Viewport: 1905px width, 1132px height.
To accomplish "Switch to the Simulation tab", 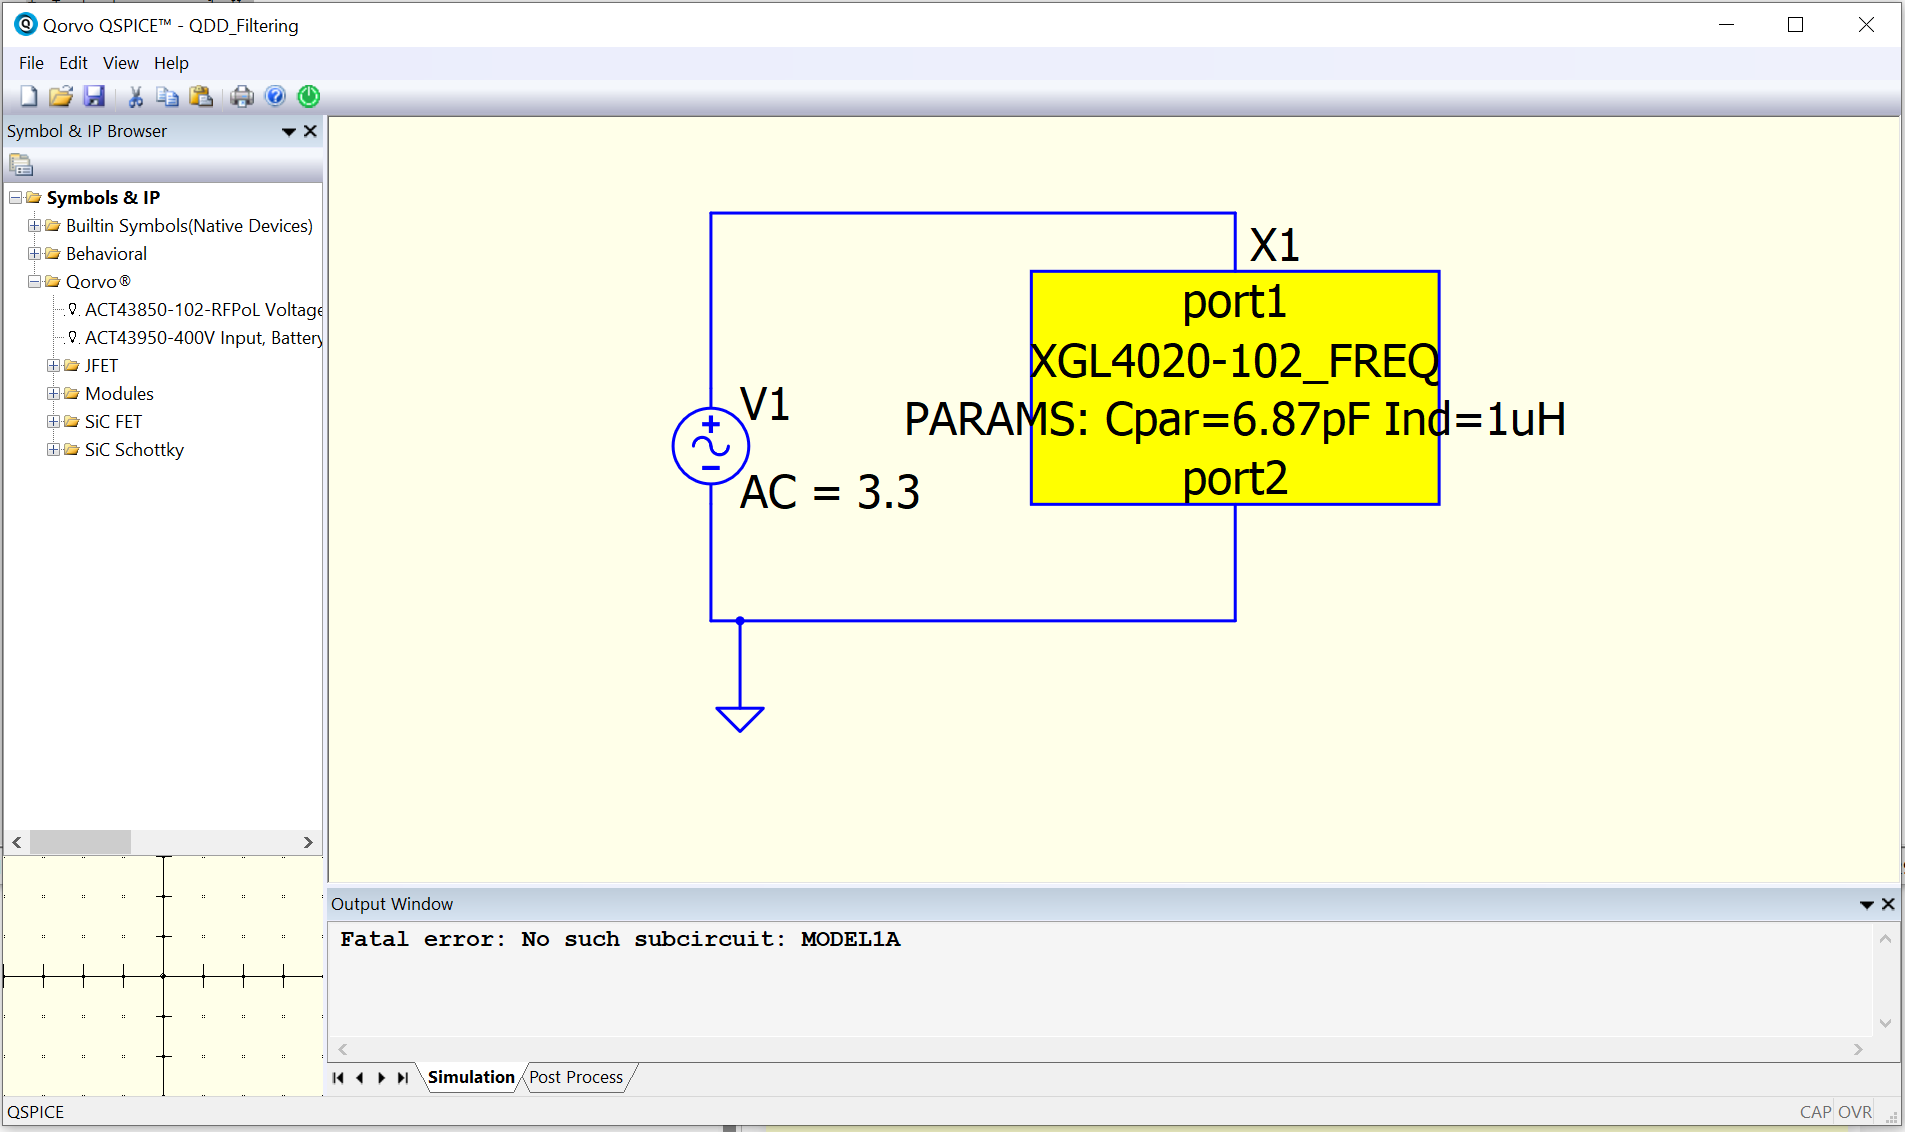I will tap(471, 1077).
